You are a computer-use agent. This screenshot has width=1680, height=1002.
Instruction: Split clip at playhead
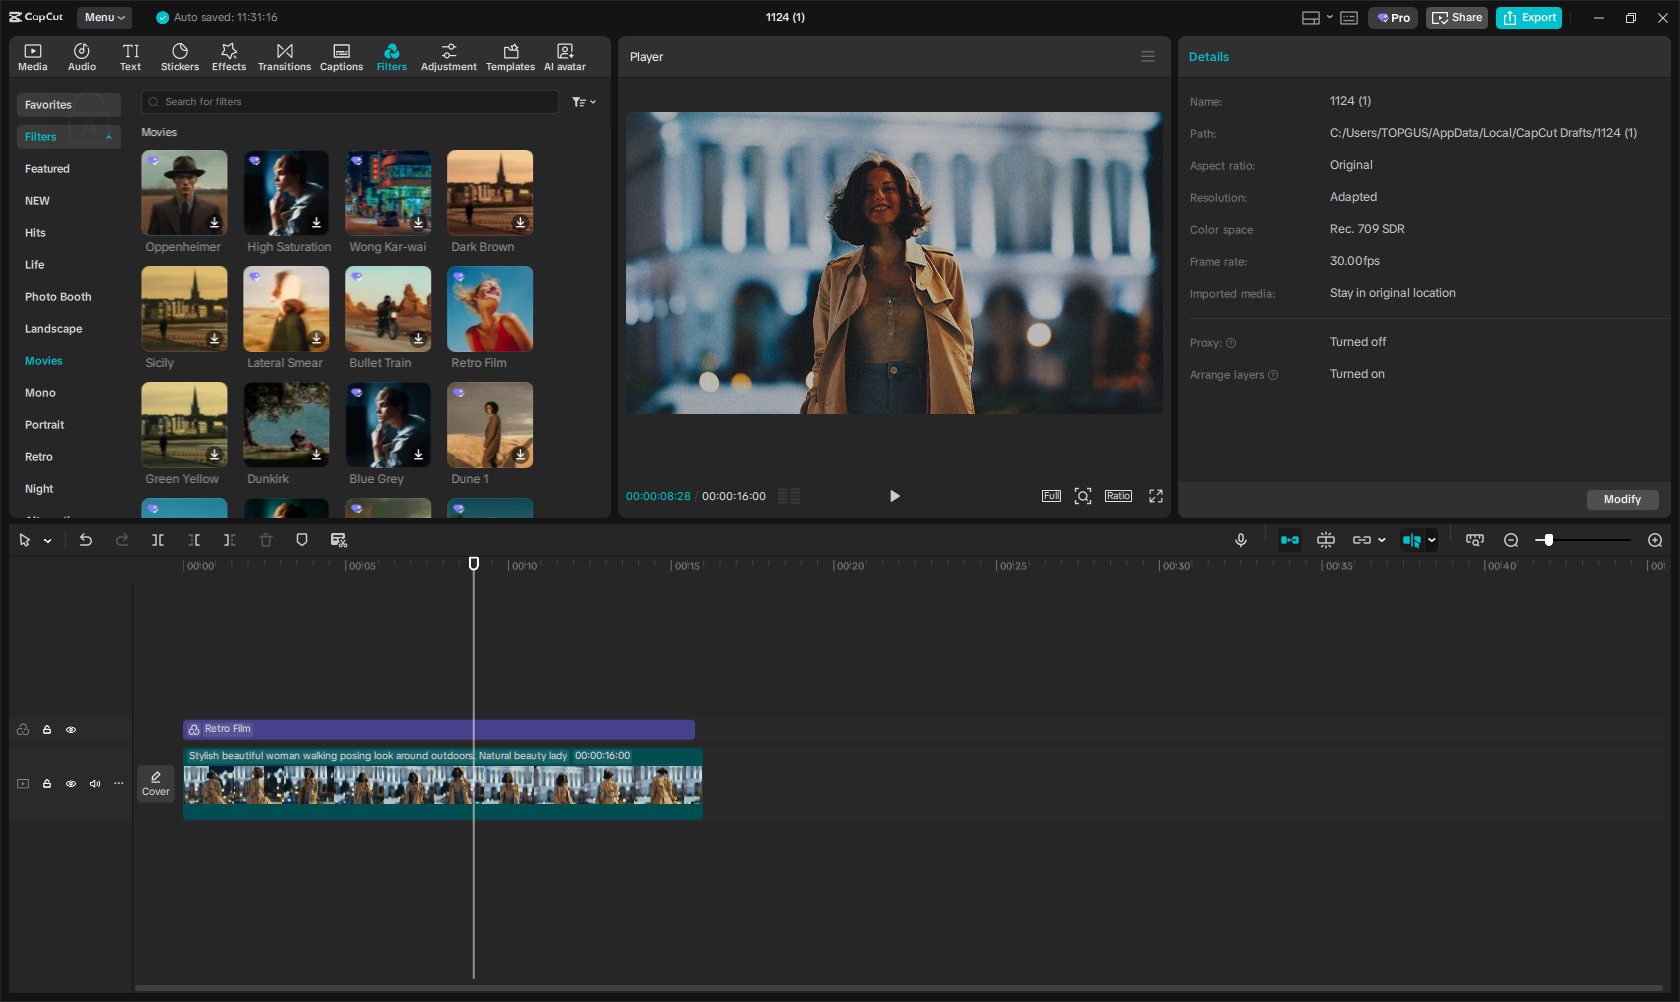tap(158, 540)
